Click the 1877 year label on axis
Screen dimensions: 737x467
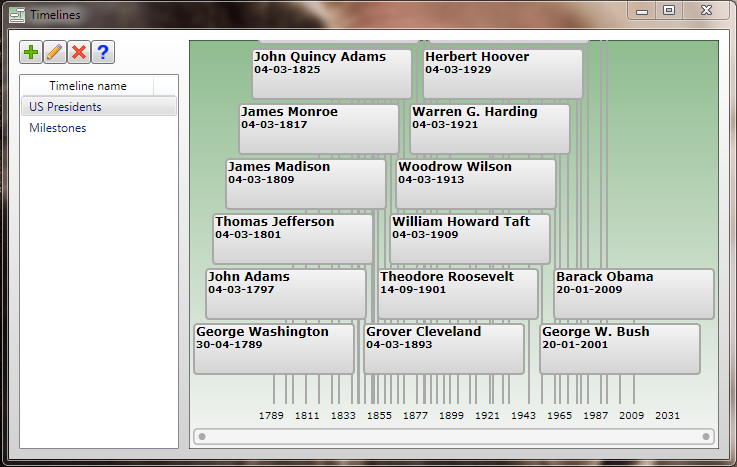point(416,415)
